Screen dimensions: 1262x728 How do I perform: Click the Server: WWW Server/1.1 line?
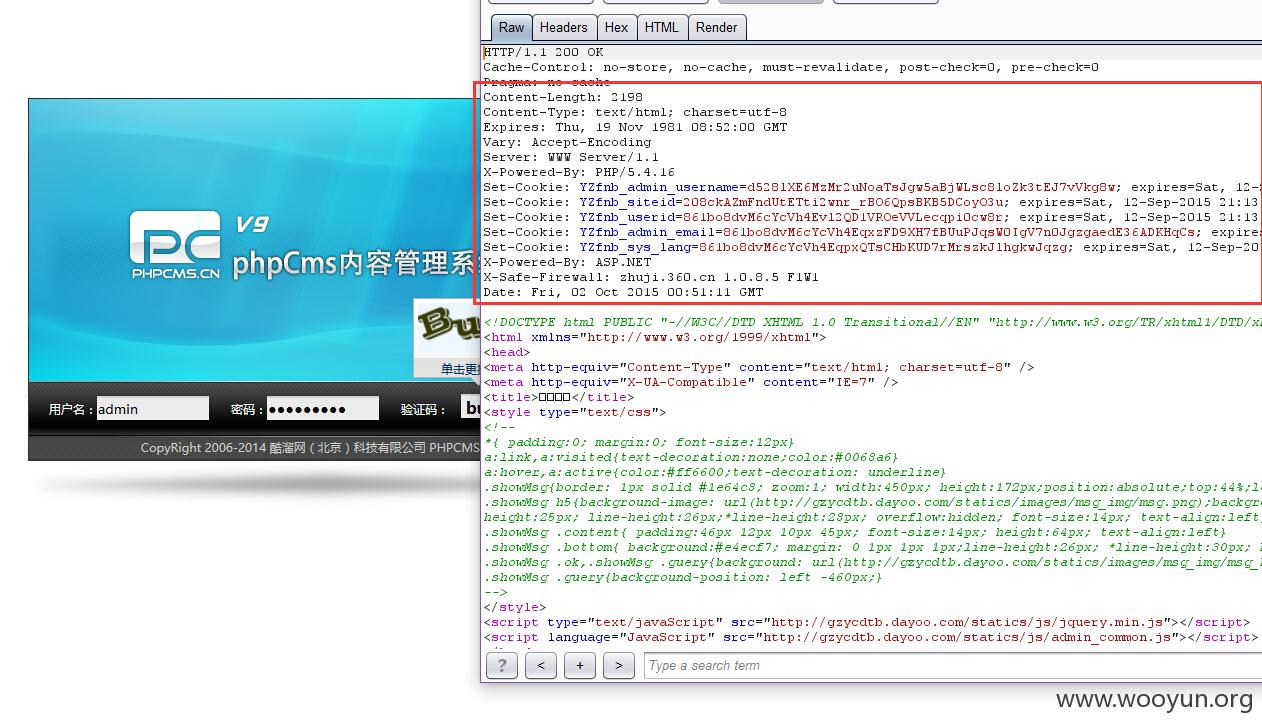(x=571, y=157)
